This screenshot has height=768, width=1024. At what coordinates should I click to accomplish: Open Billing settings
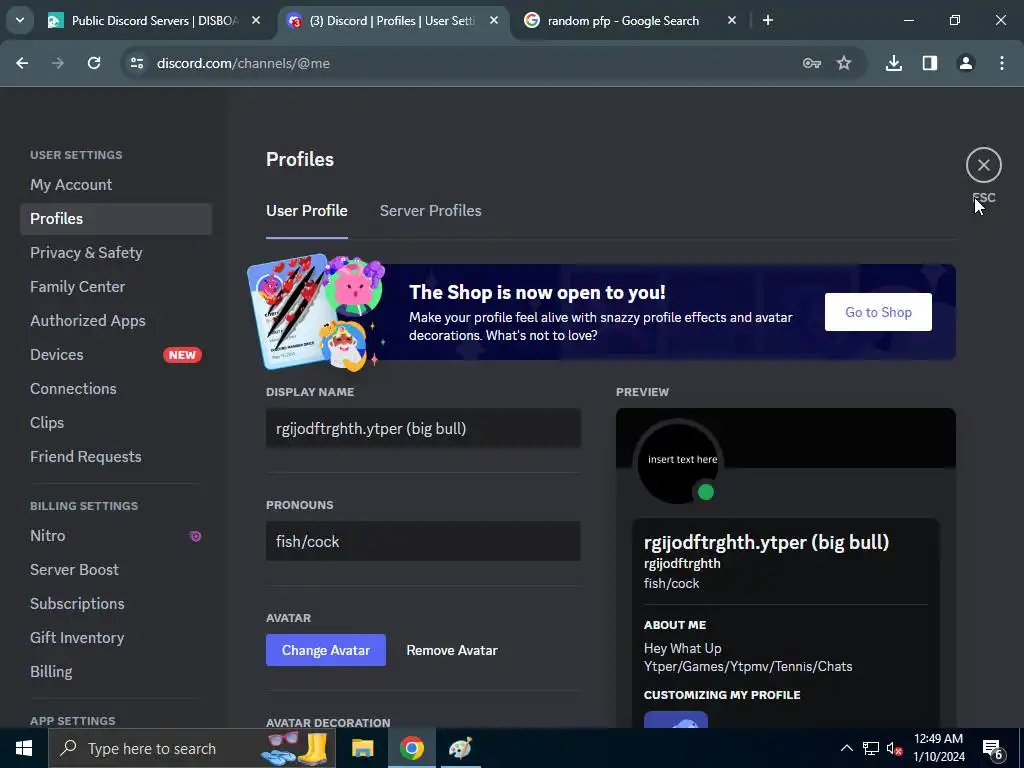point(116,671)
